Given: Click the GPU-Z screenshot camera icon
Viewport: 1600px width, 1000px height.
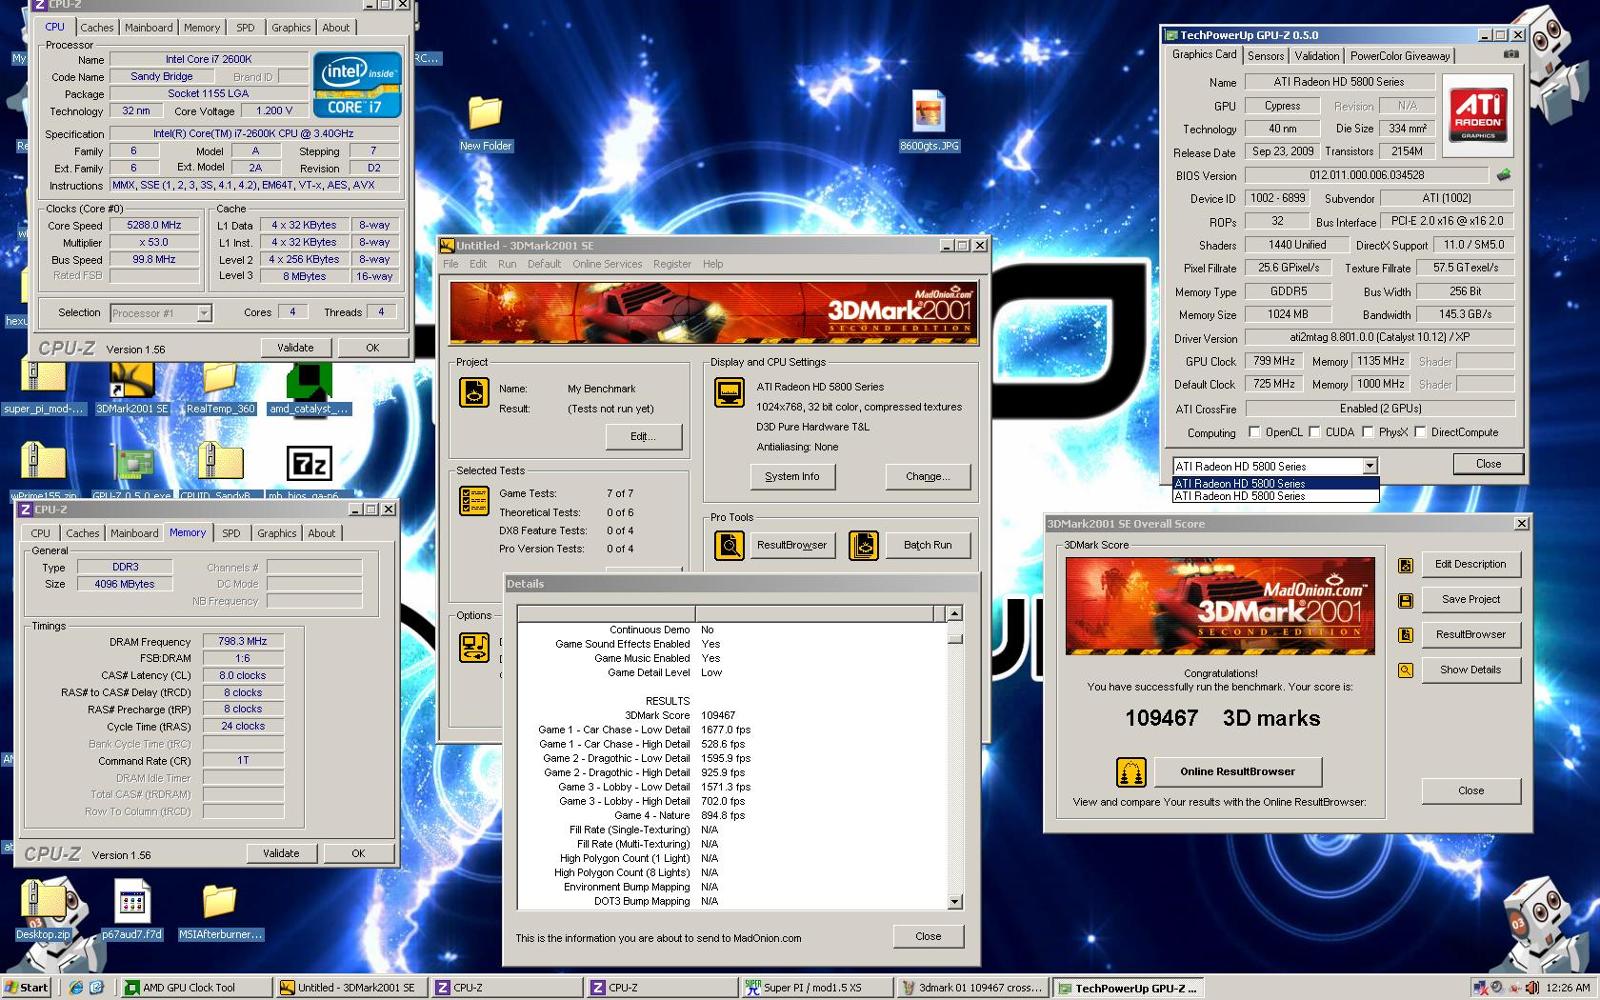Looking at the screenshot, I should [1511, 54].
